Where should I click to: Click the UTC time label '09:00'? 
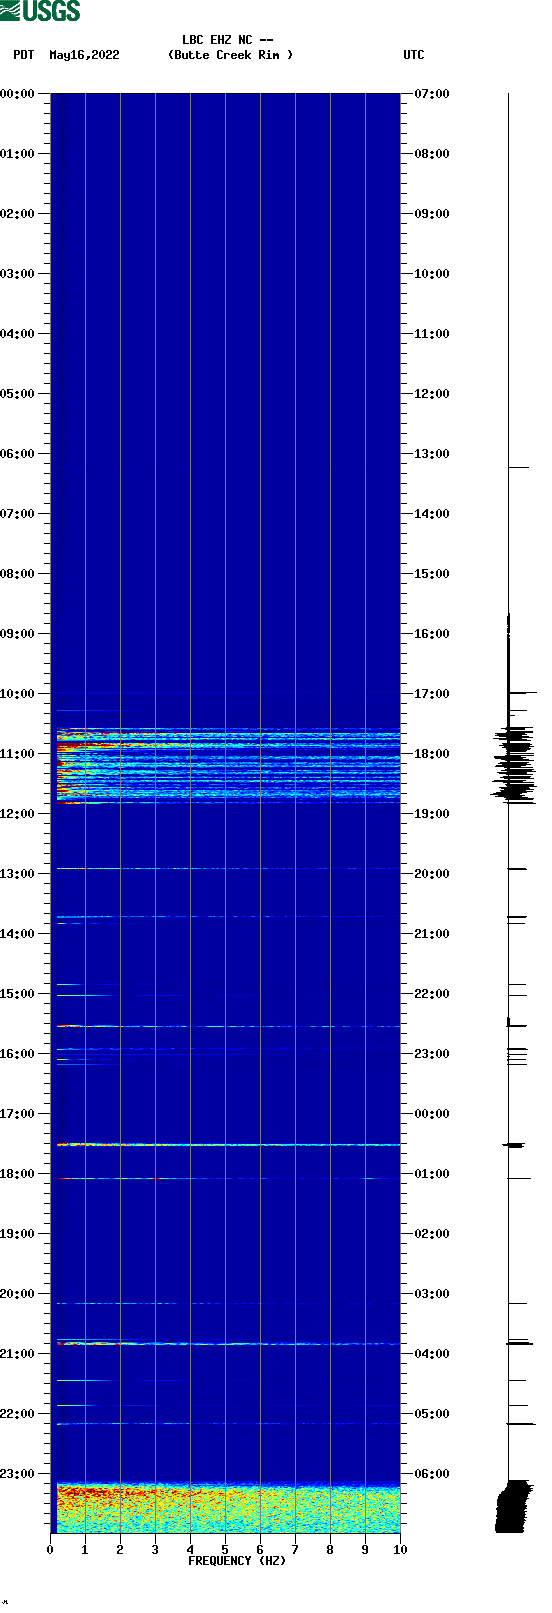point(432,214)
